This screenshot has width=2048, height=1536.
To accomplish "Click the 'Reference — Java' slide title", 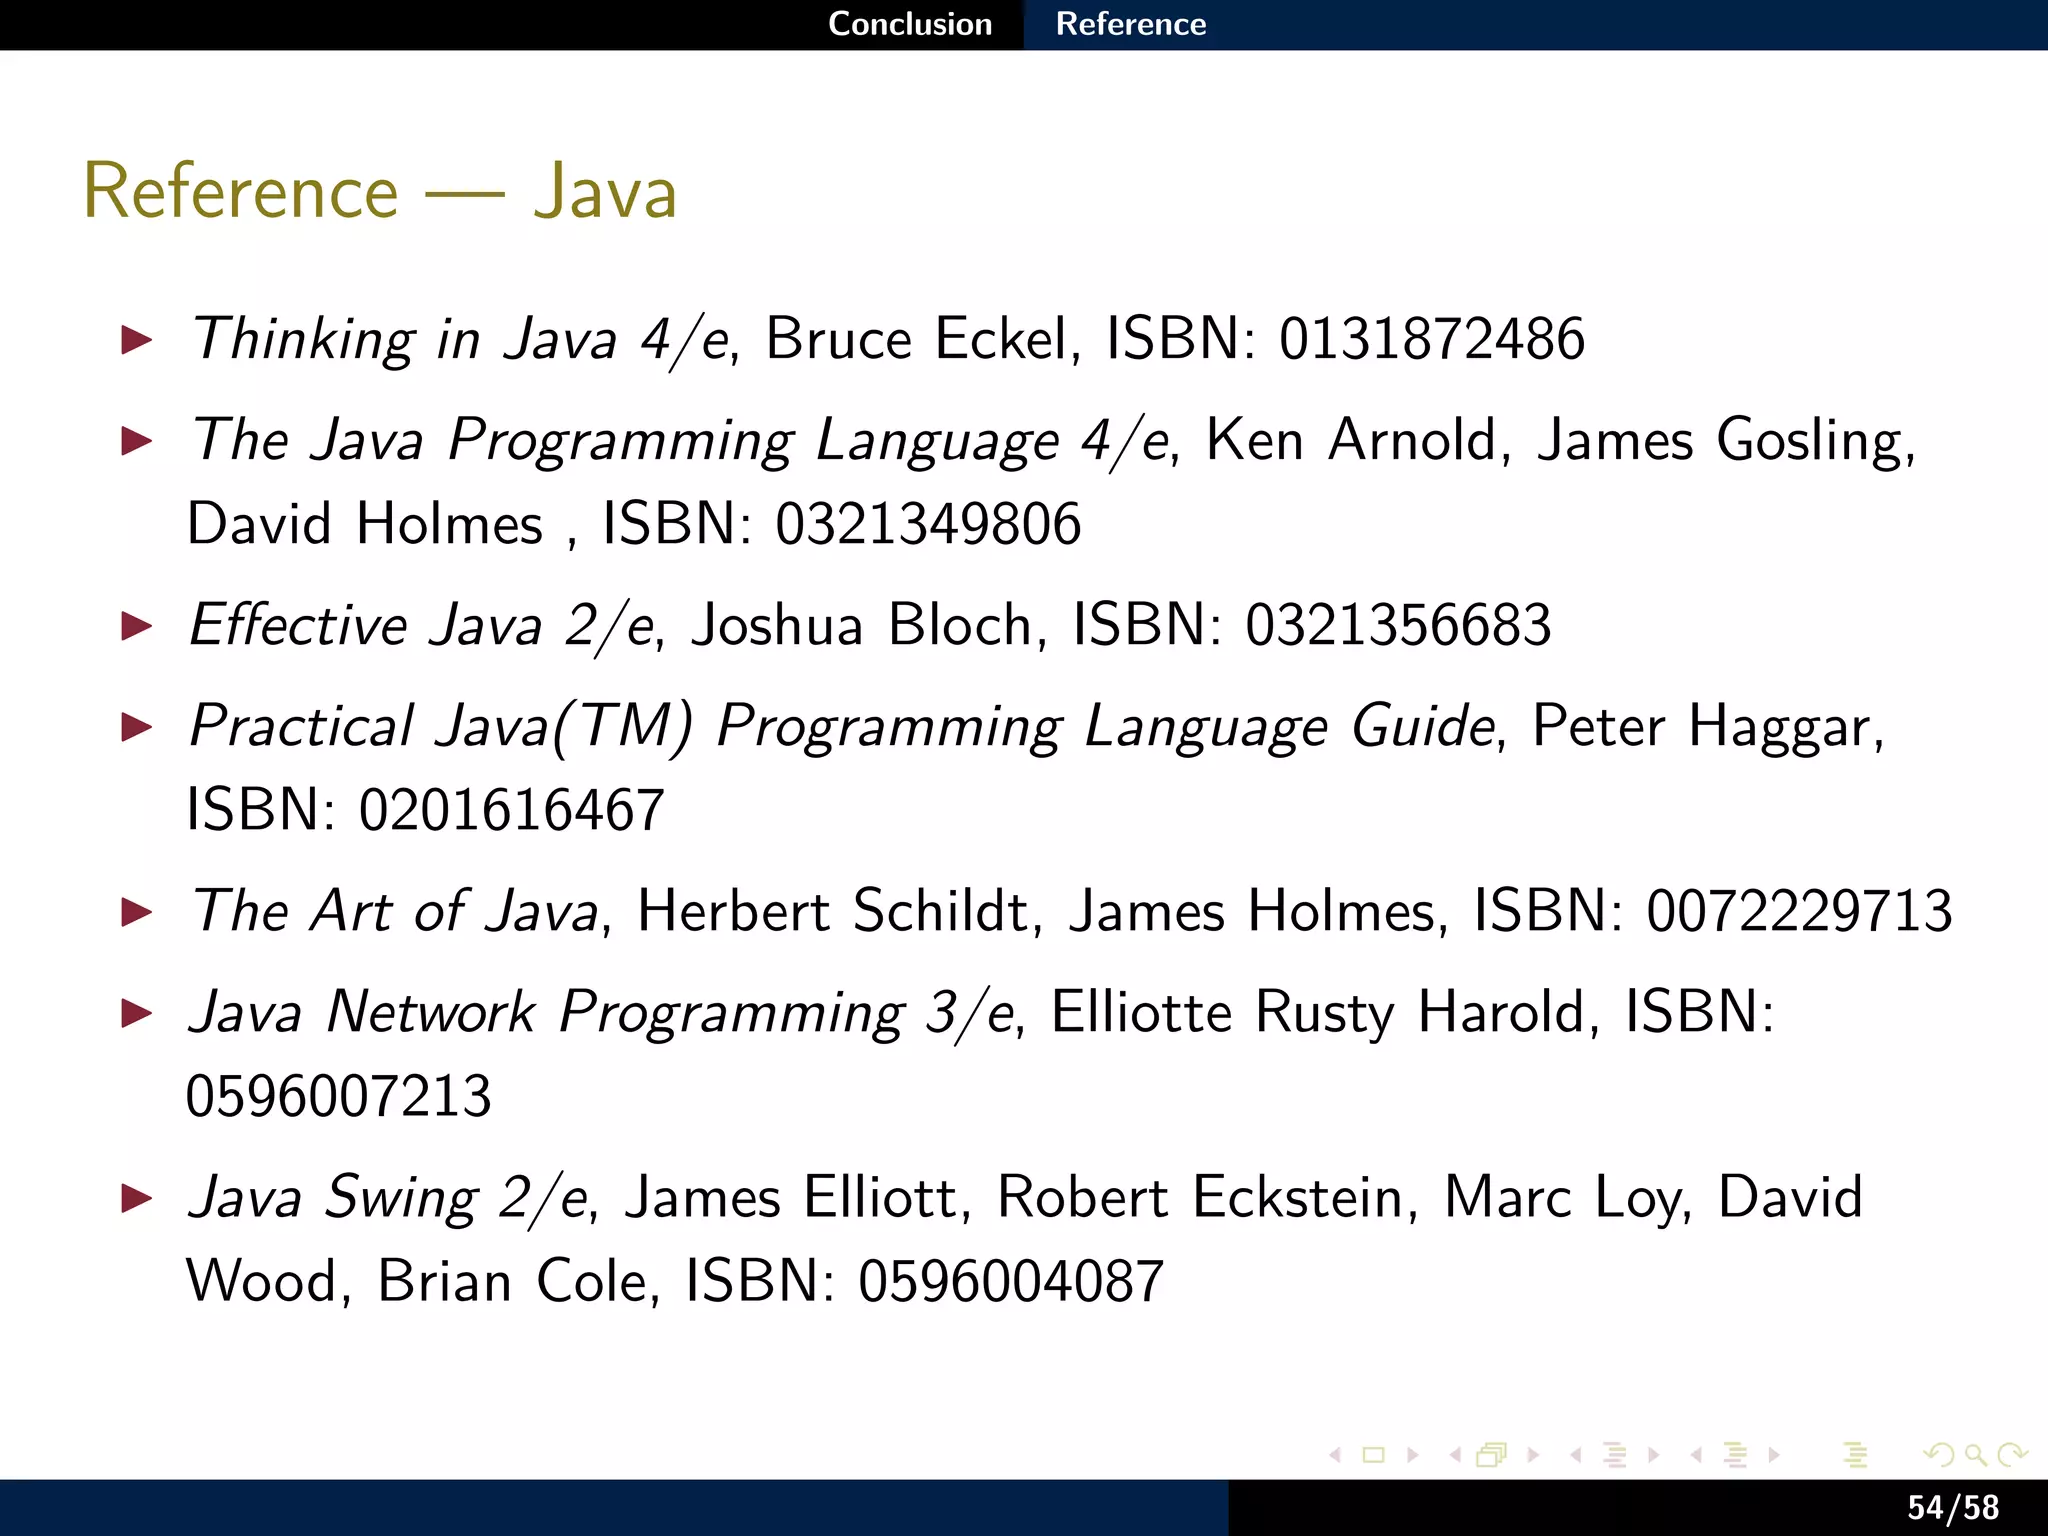I will 380,190.
